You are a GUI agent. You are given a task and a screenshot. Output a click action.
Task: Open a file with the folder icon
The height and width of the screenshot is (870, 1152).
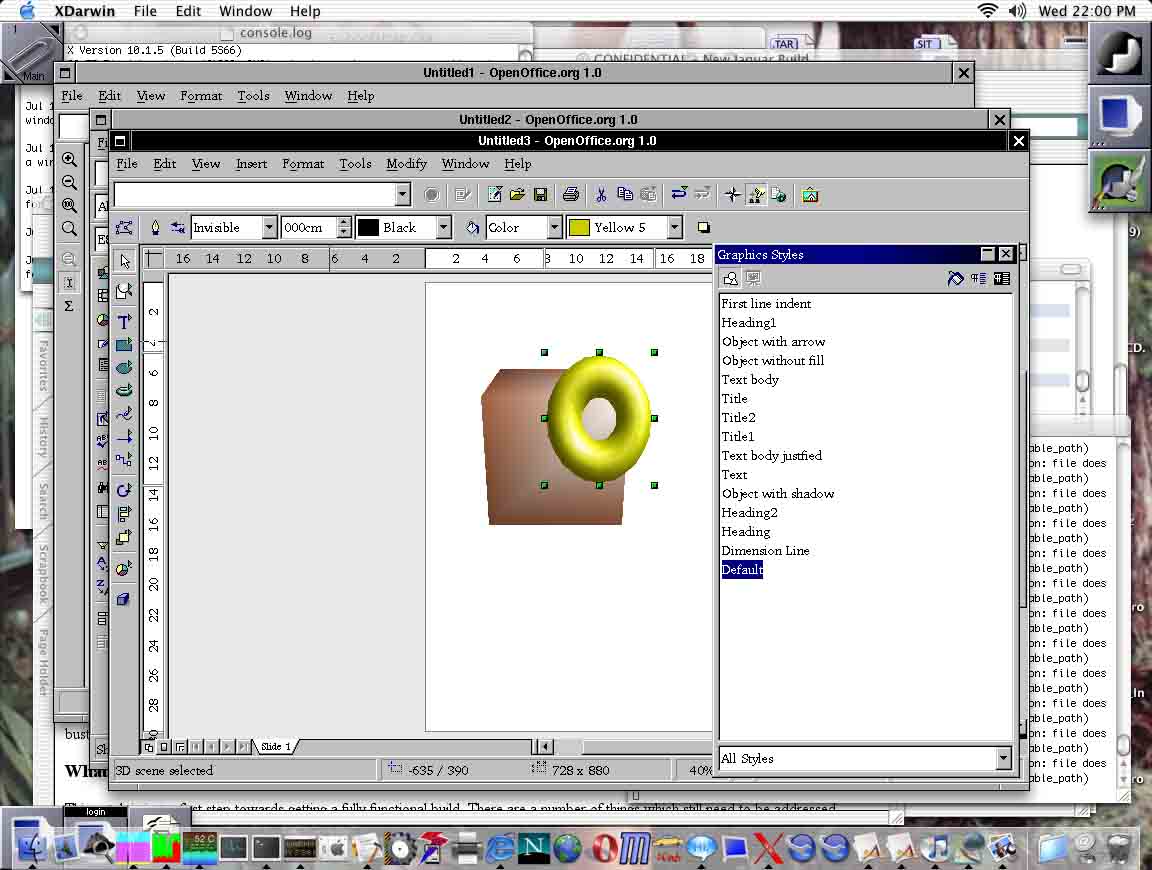click(x=517, y=195)
